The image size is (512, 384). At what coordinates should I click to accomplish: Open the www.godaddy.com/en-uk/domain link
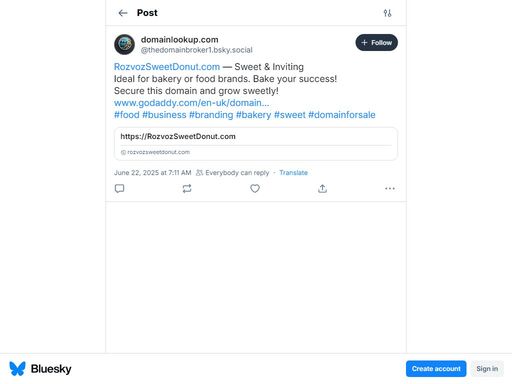click(x=191, y=103)
